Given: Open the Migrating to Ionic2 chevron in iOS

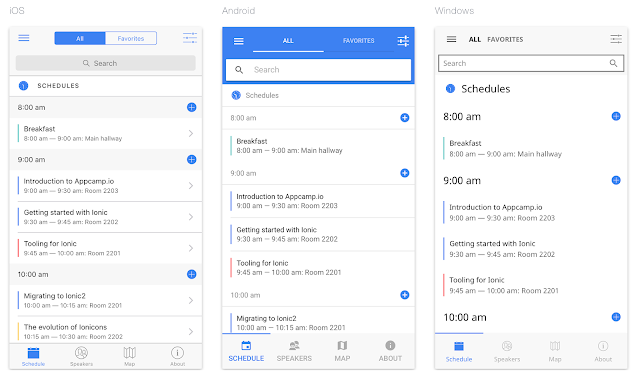Looking at the screenshot, I should coord(191,300).
